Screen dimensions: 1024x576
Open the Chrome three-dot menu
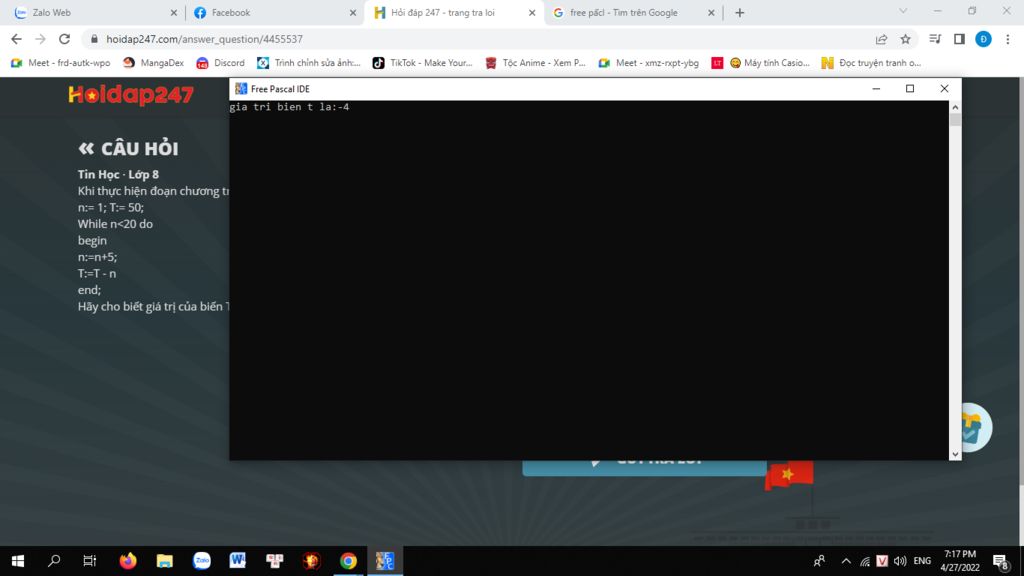[1008, 39]
